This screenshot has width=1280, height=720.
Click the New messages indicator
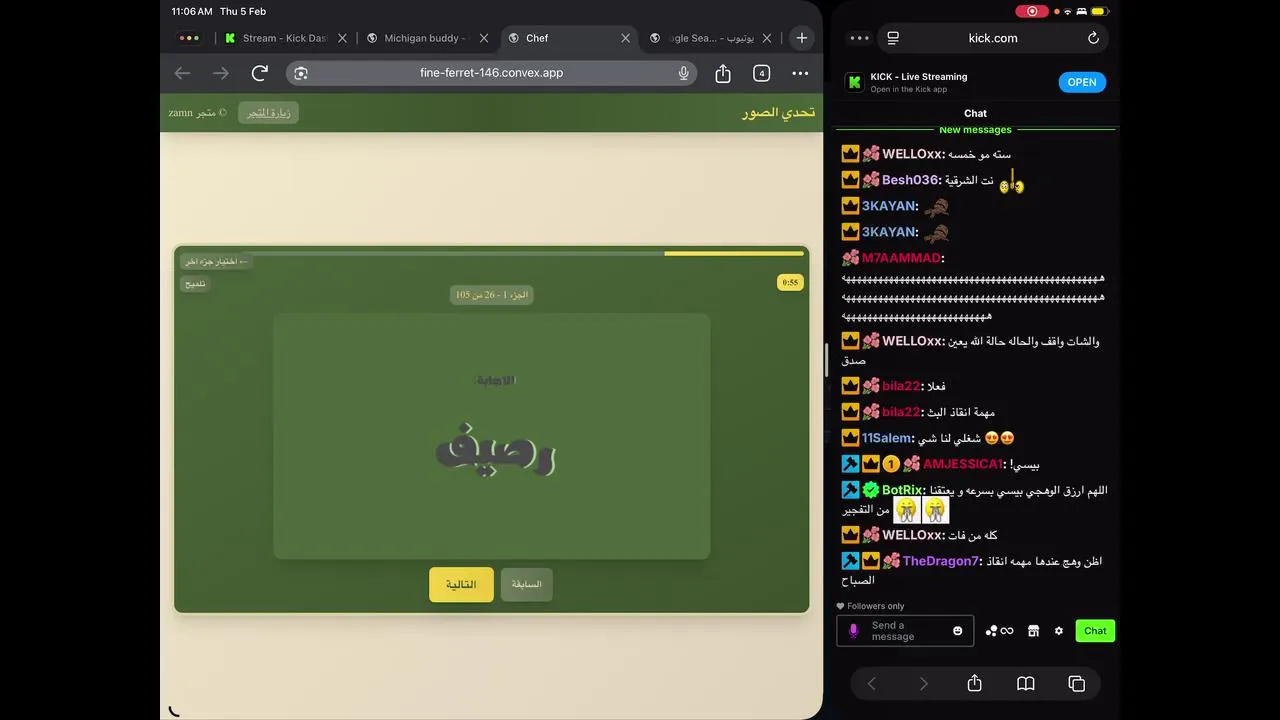975,130
